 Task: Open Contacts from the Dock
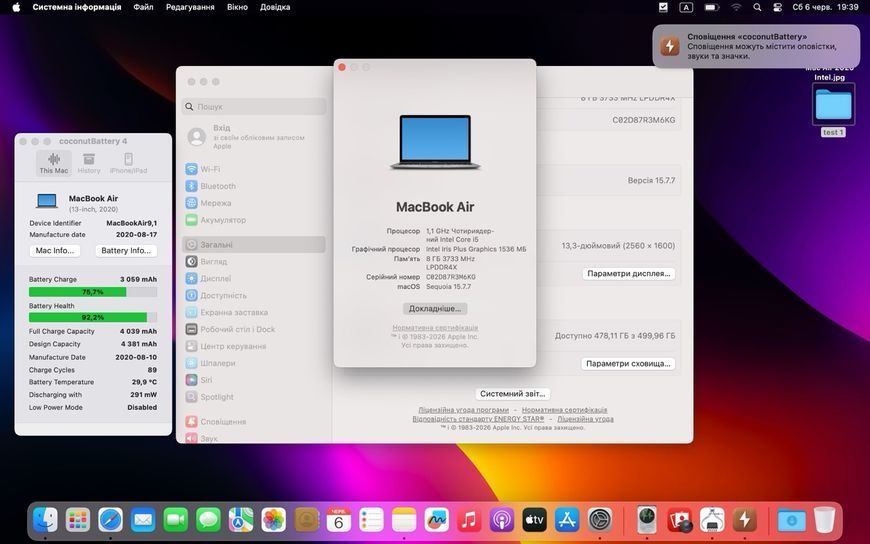pos(306,520)
